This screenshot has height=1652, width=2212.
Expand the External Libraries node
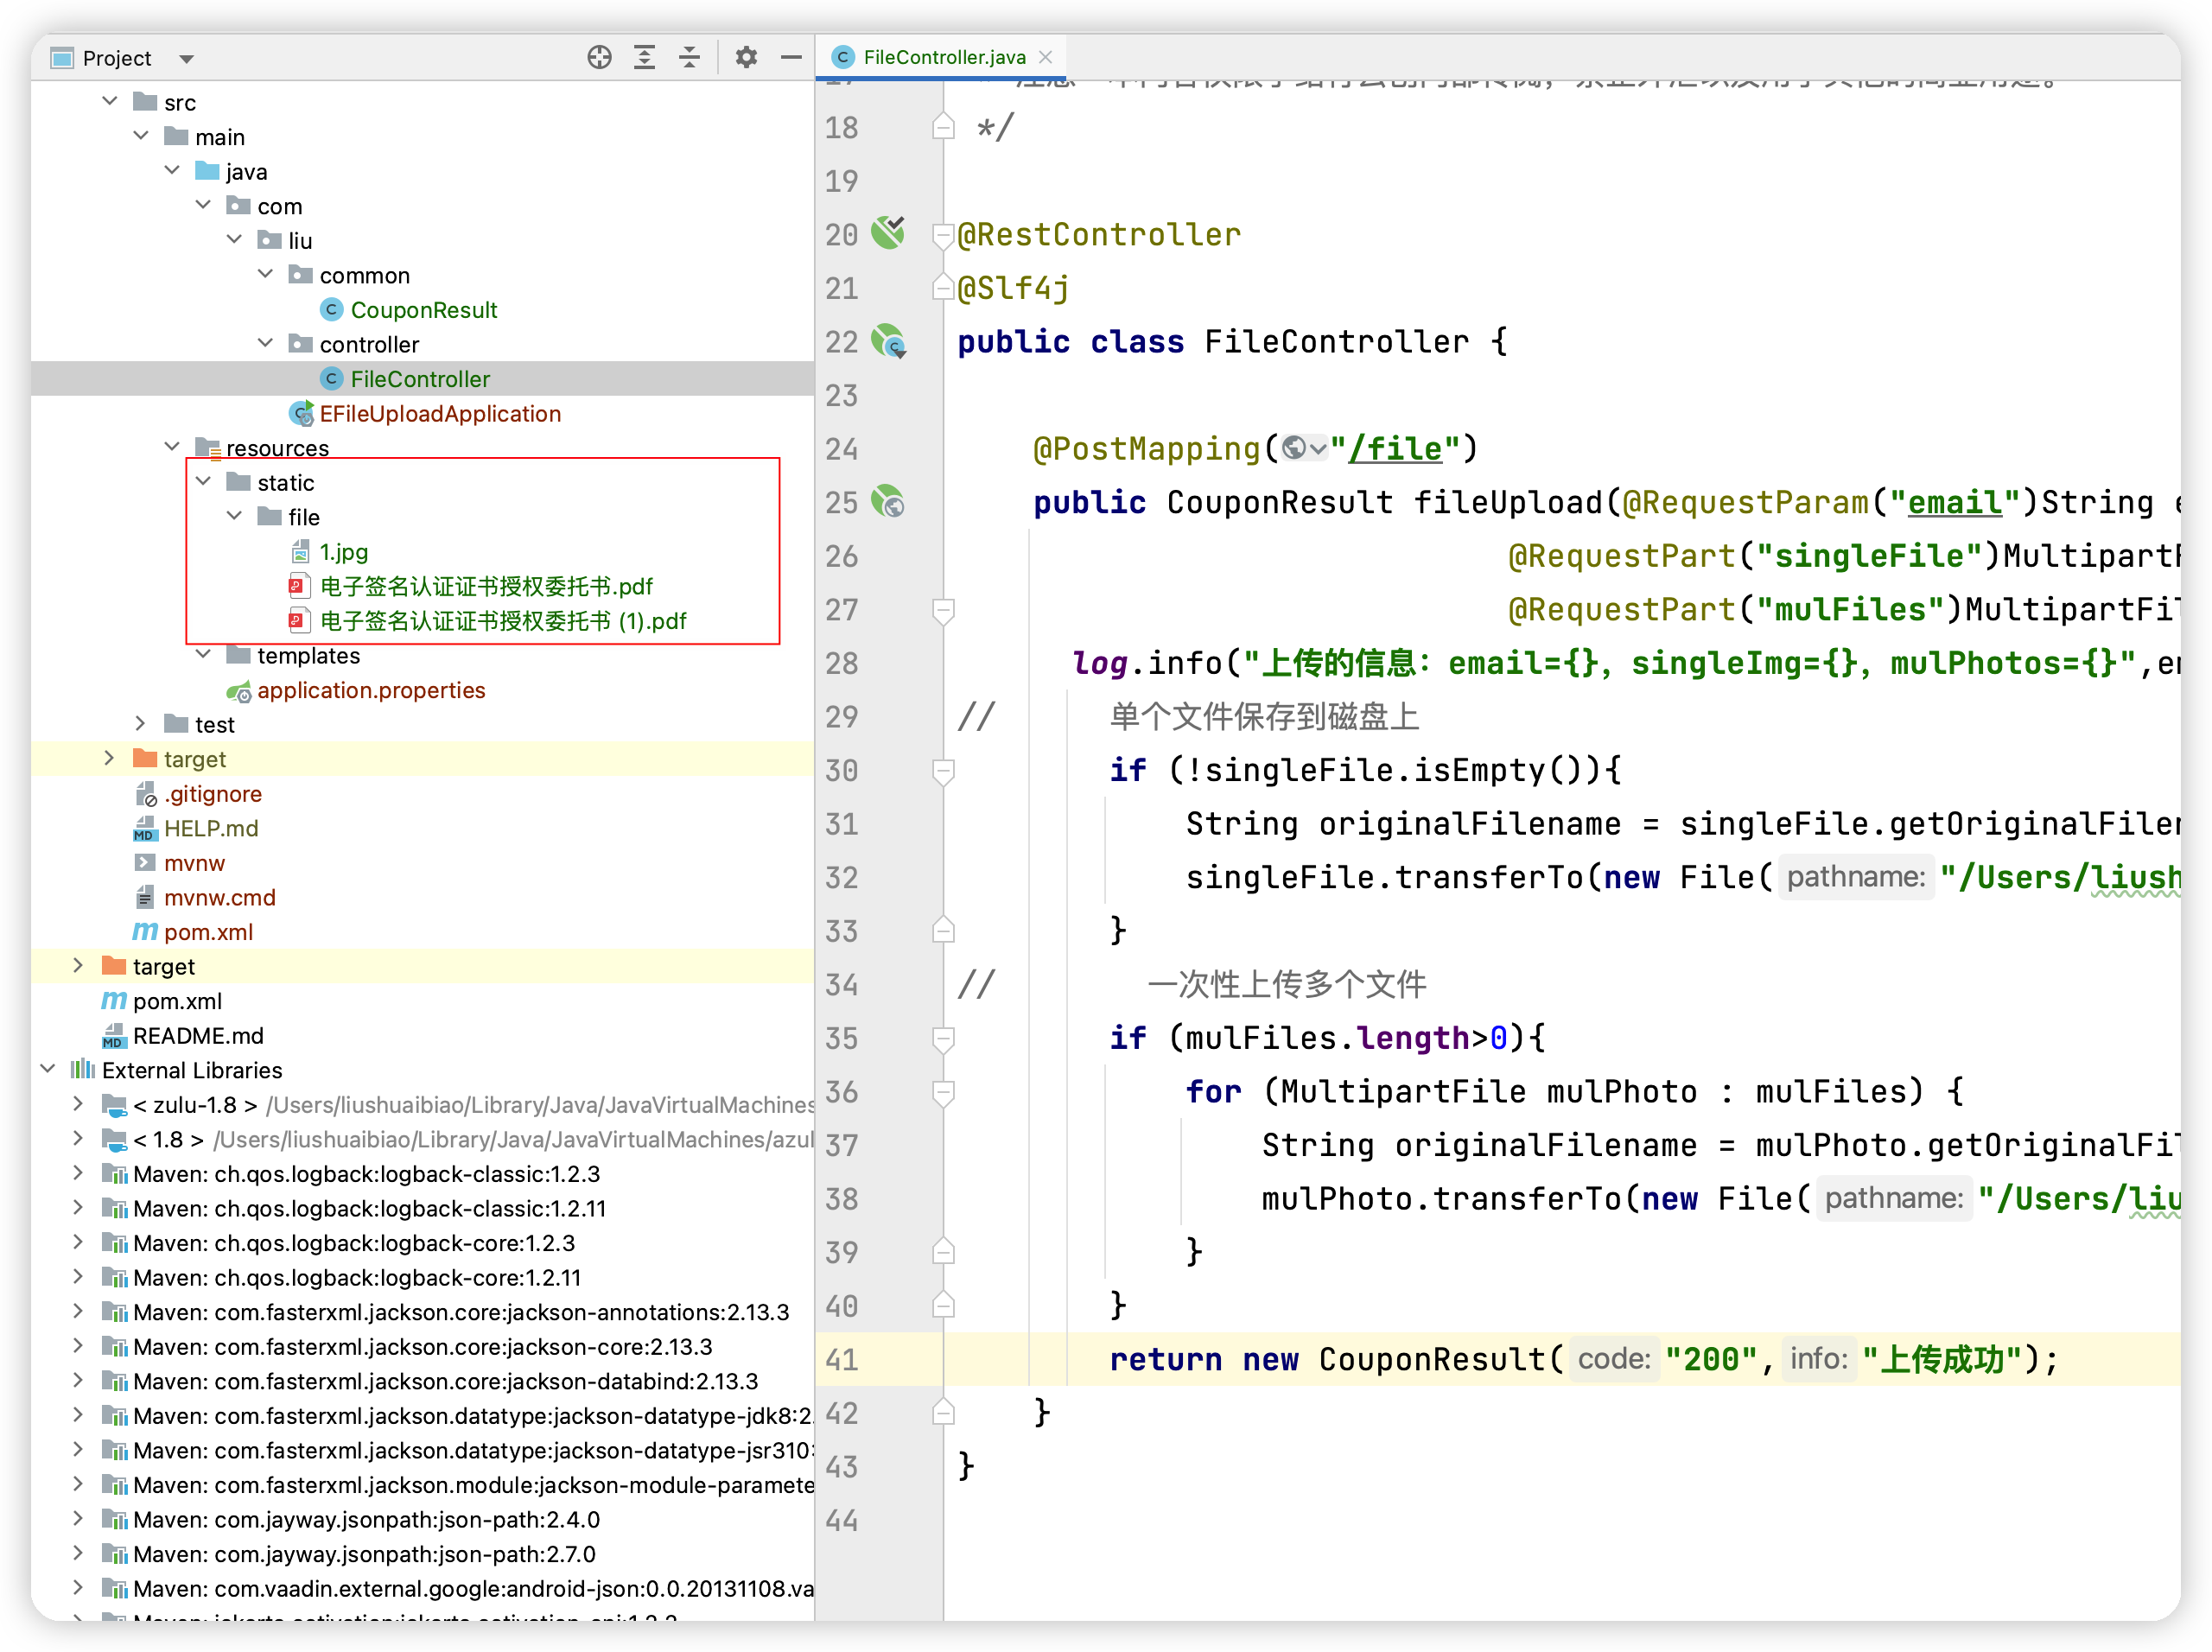(x=48, y=1069)
